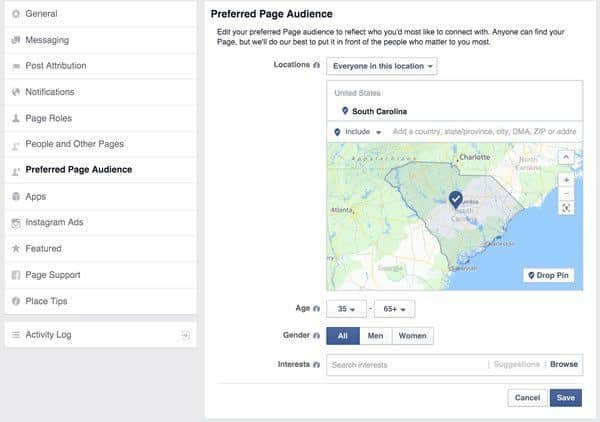Screen dimensions: 600x422
Task: Click the Interests help info icon
Action: 316,365
